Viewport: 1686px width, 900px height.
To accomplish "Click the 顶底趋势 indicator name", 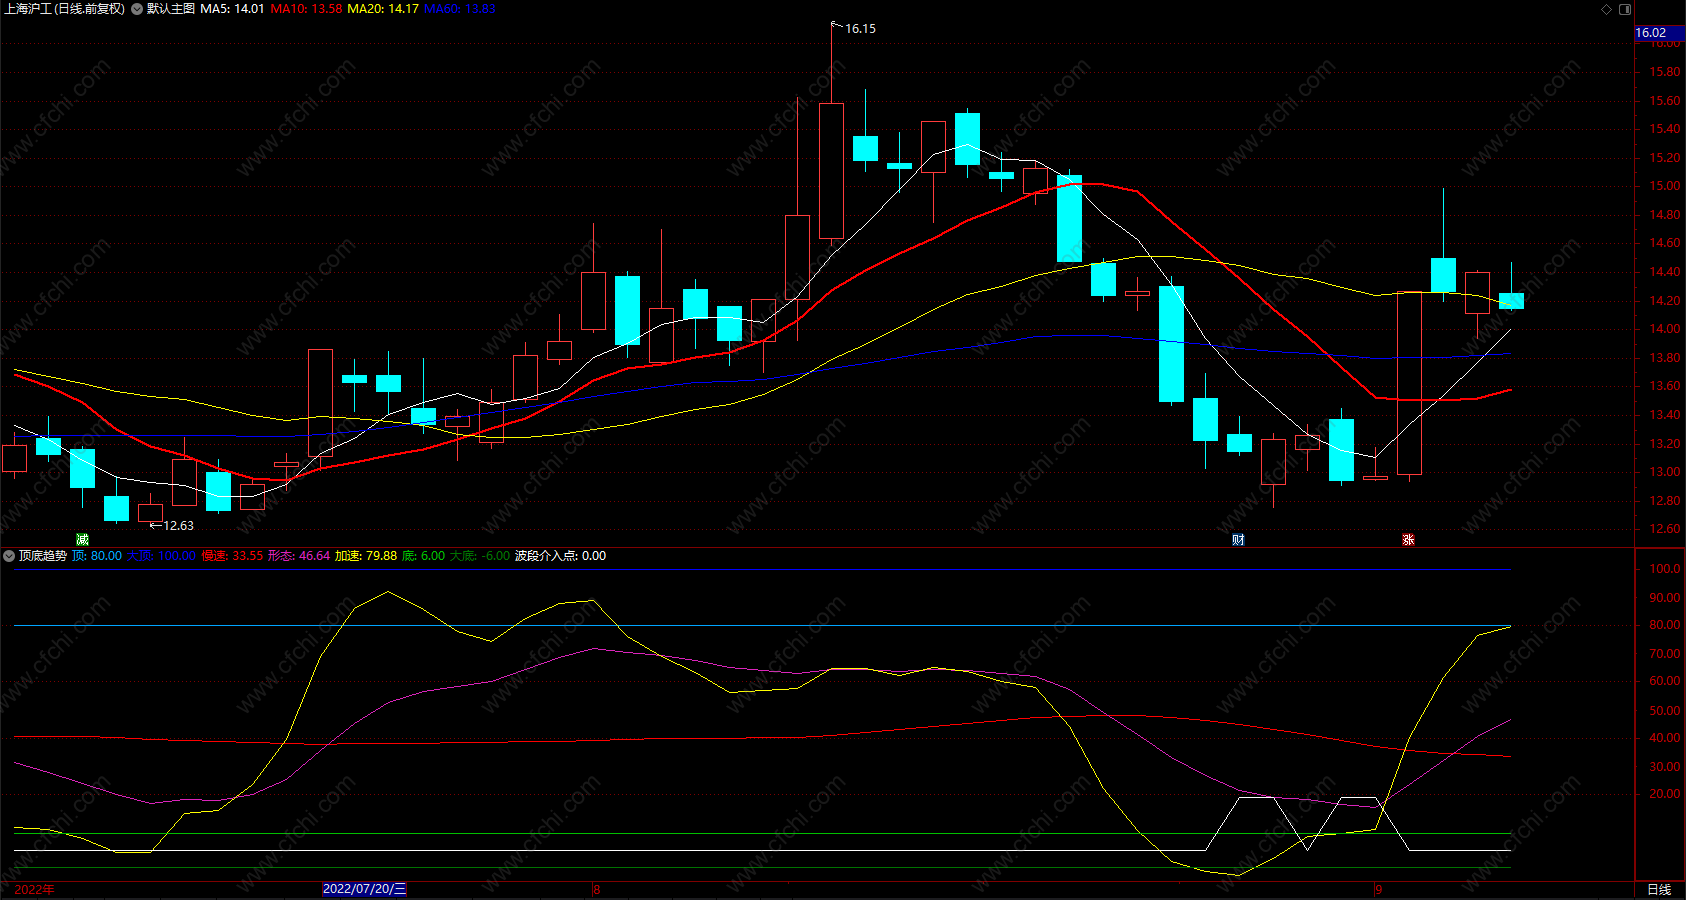I will point(43,556).
